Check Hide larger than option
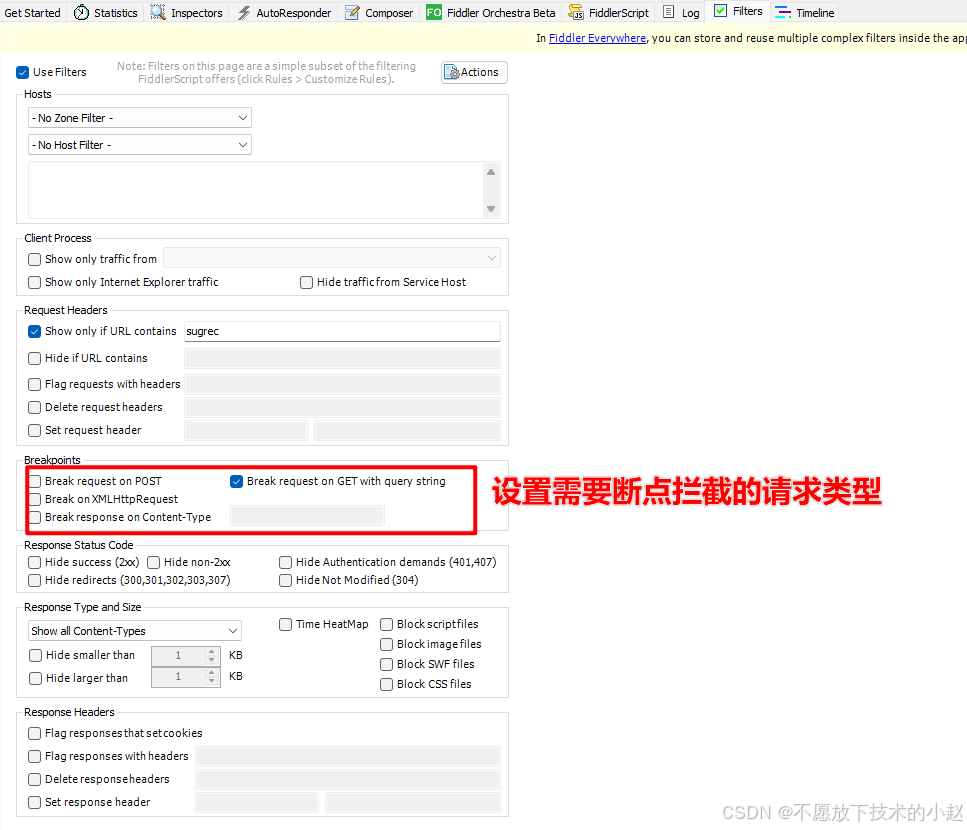This screenshot has width=967, height=830. tap(36, 678)
